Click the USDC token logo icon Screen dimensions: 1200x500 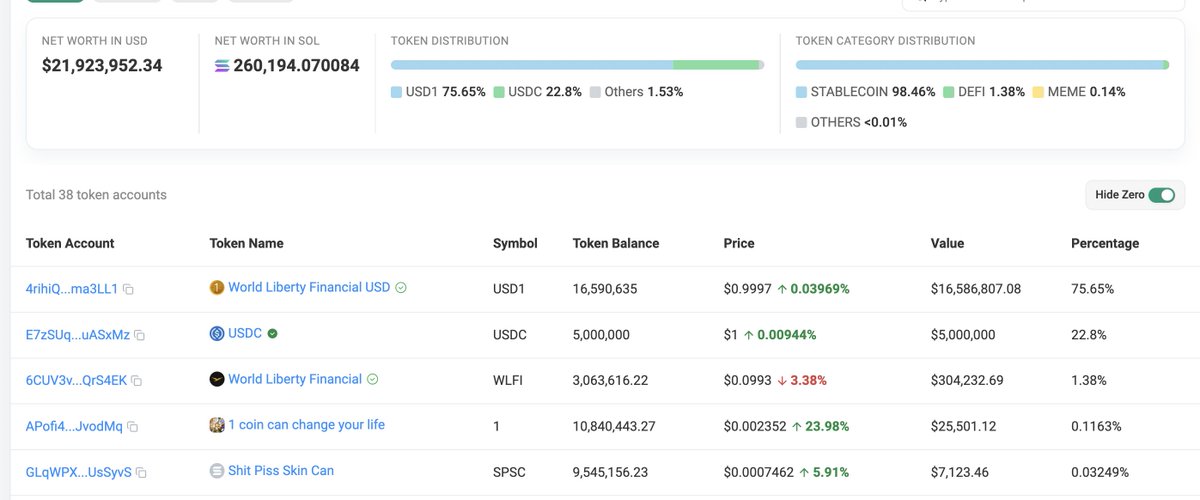[x=217, y=334]
